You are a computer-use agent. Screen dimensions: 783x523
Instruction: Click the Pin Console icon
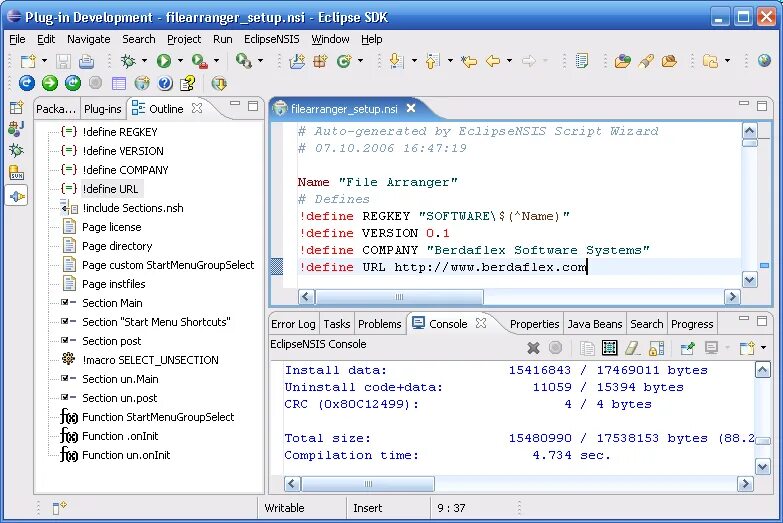coord(688,348)
